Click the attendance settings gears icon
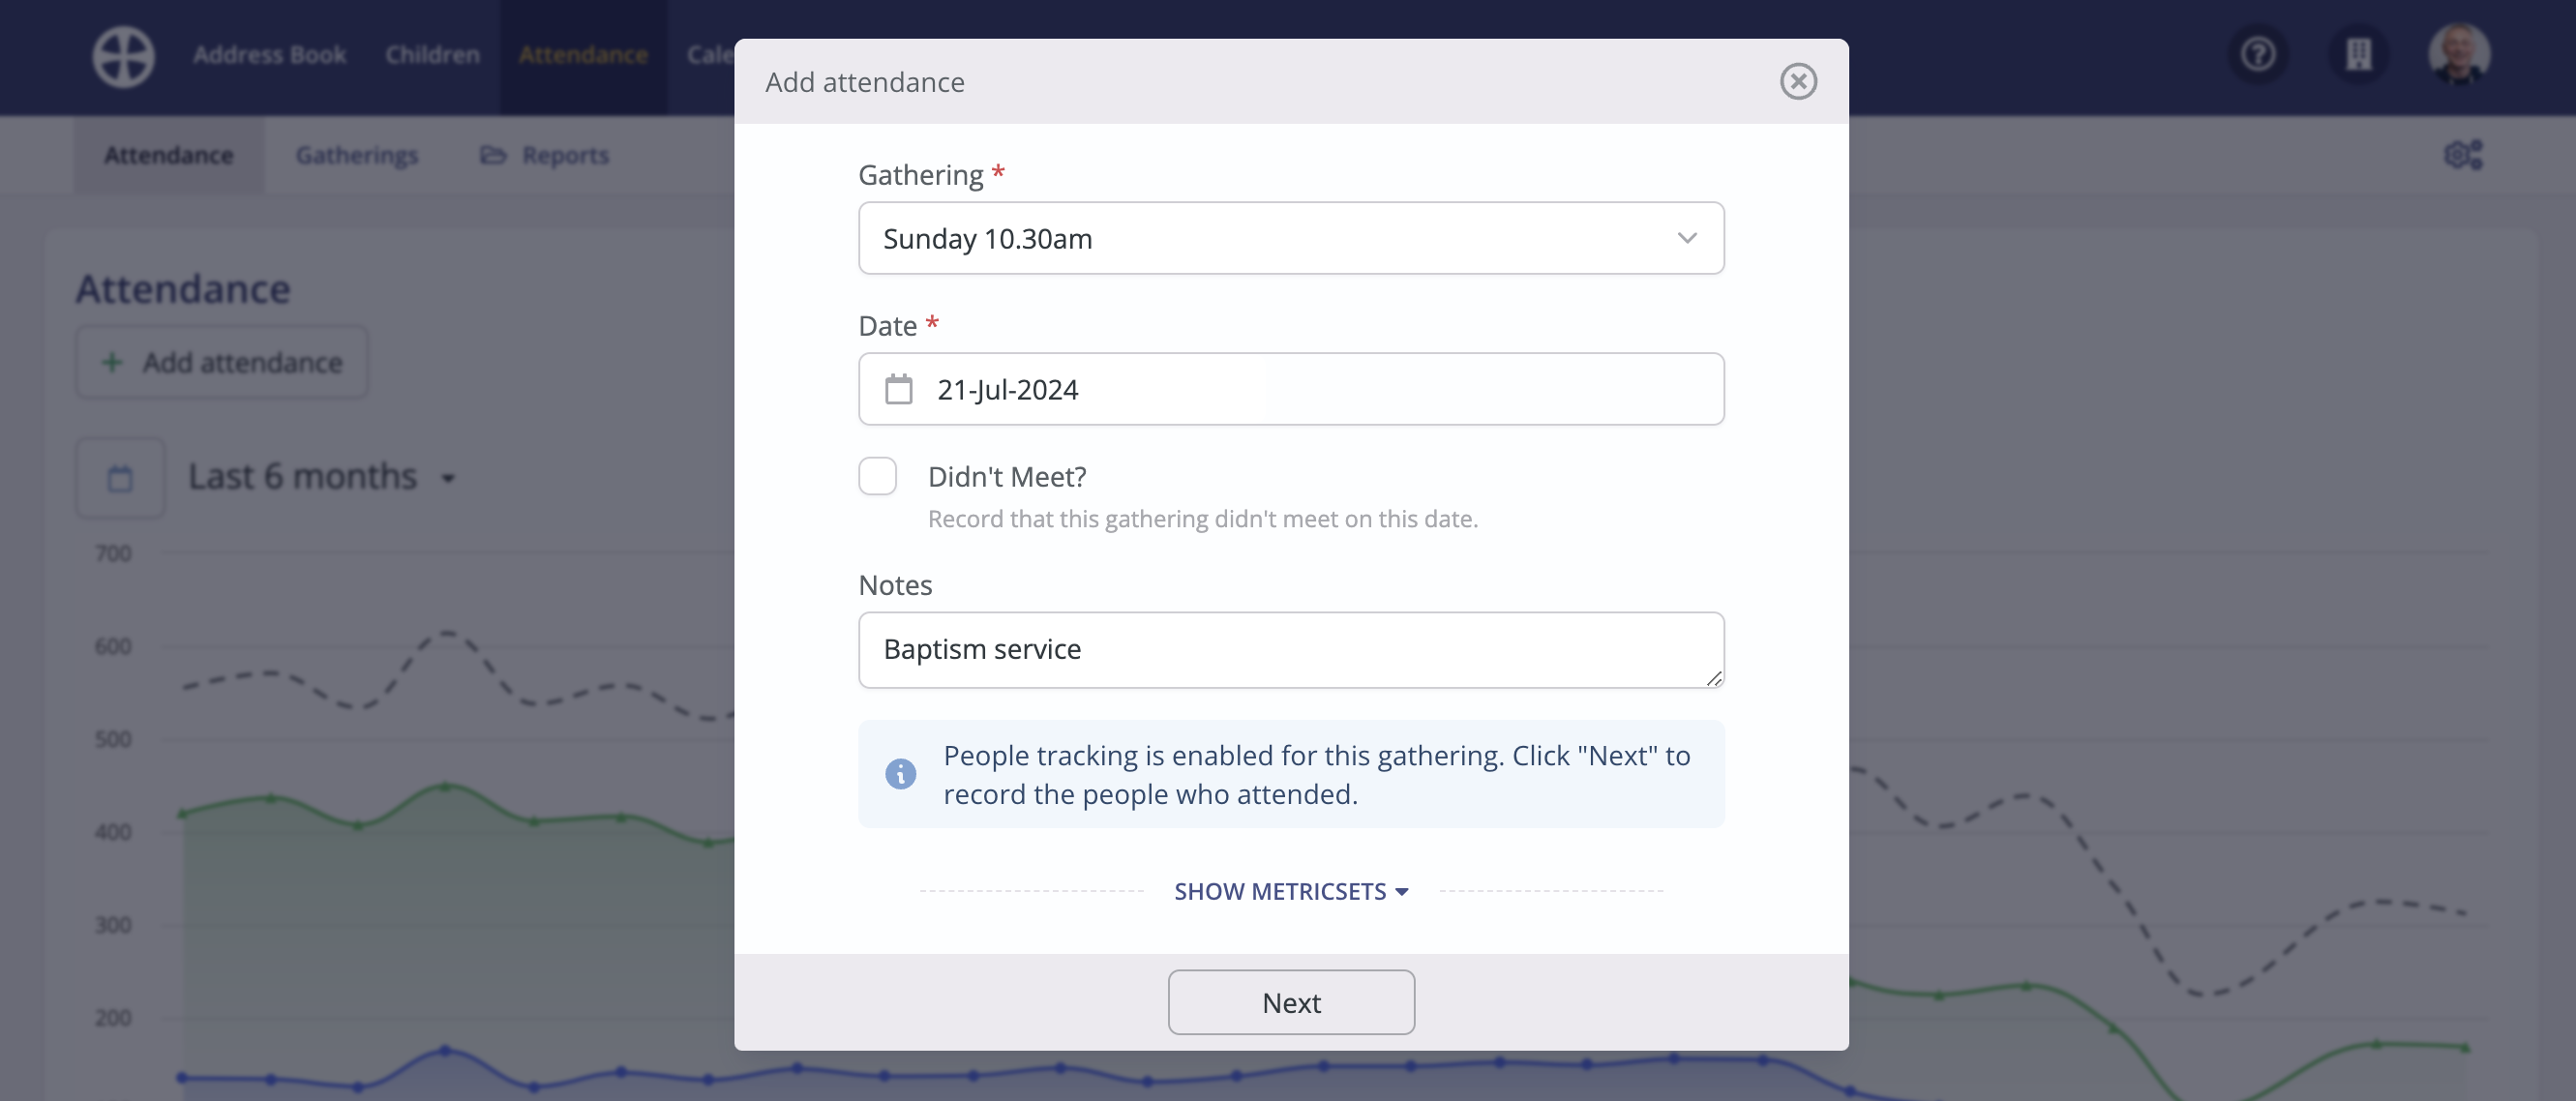The image size is (2576, 1101). (2462, 155)
